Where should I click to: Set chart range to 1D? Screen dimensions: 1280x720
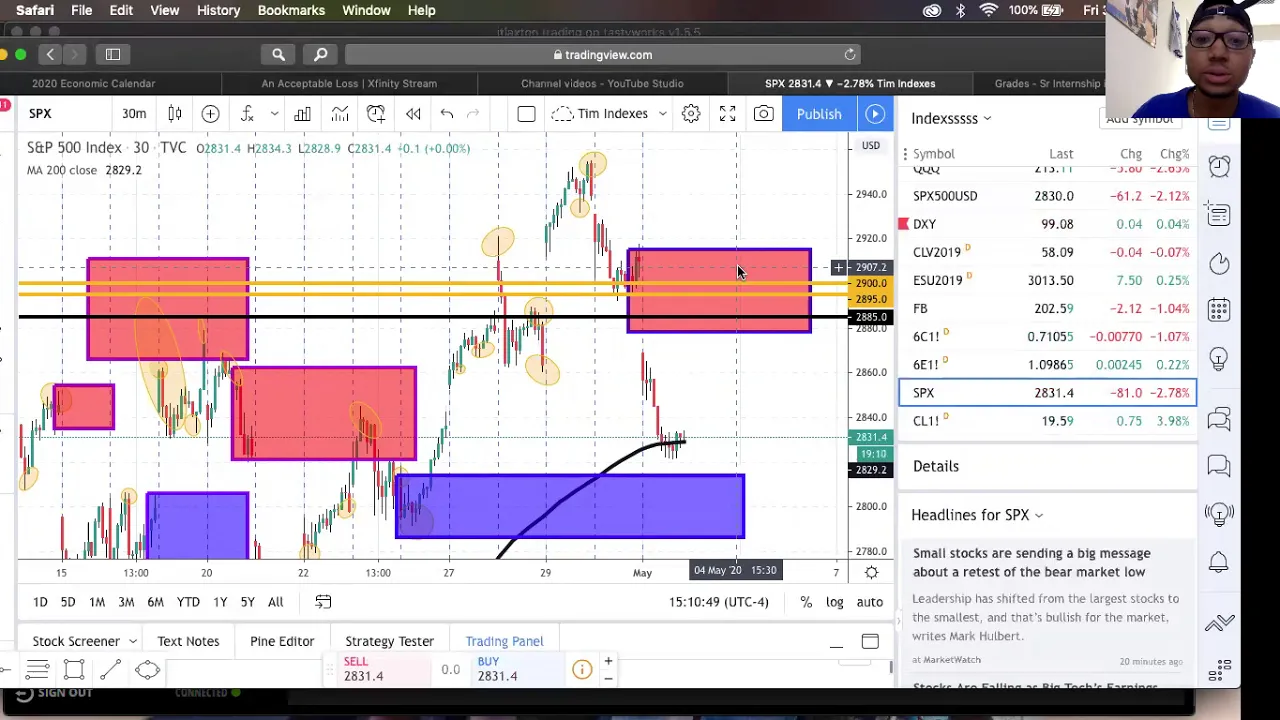40,602
